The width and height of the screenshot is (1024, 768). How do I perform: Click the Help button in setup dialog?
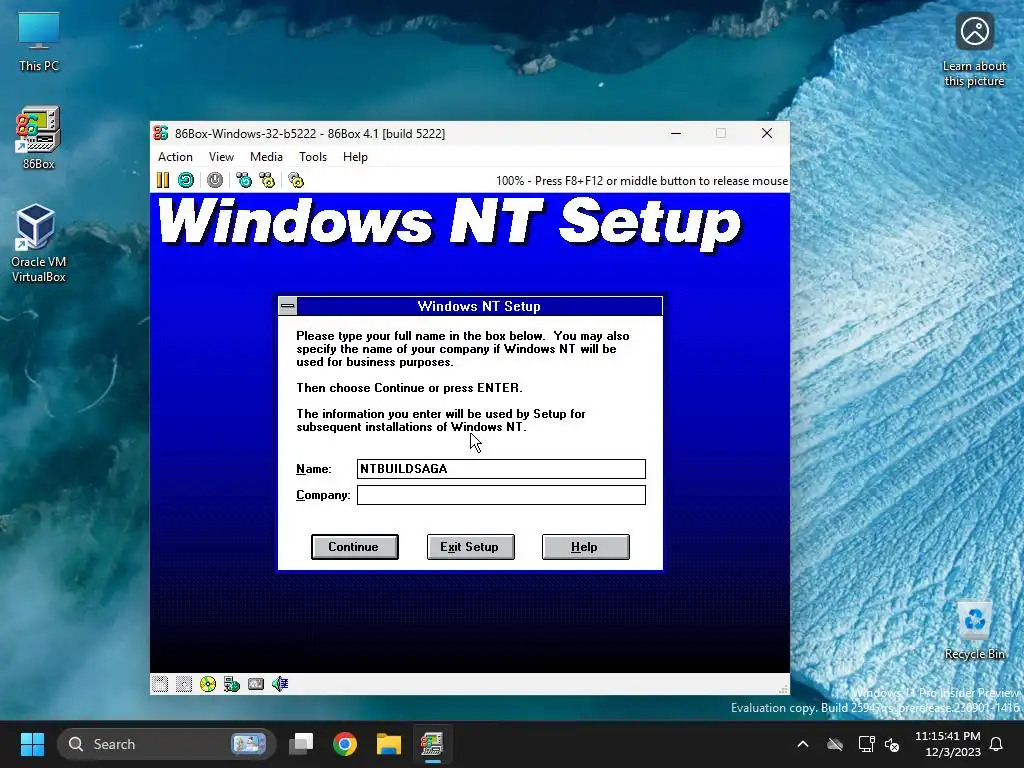585,547
